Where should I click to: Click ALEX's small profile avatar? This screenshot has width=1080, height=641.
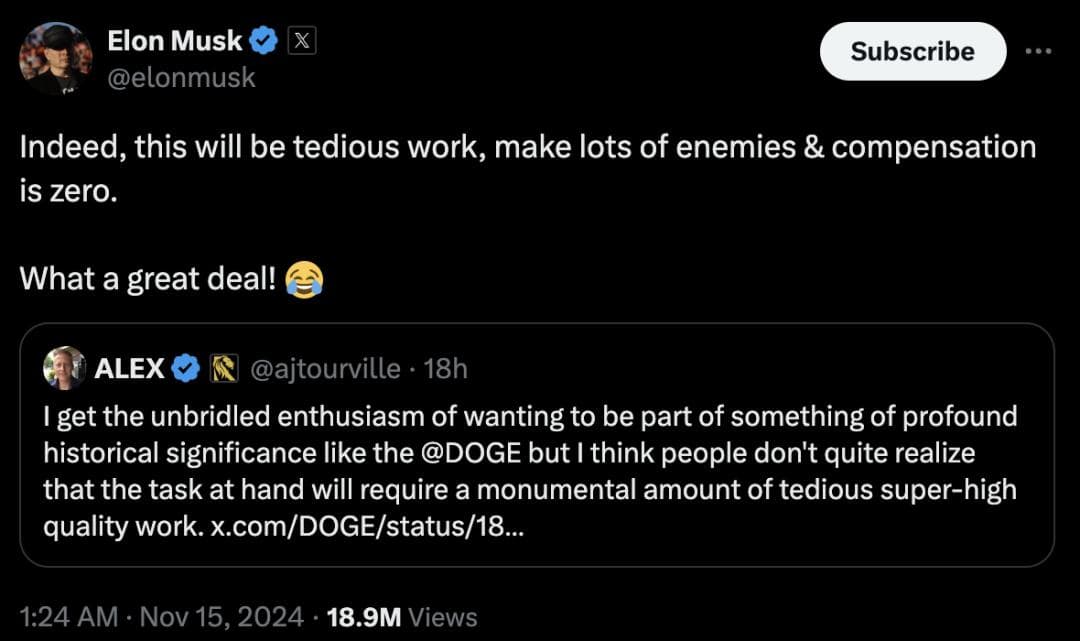coord(65,369)
